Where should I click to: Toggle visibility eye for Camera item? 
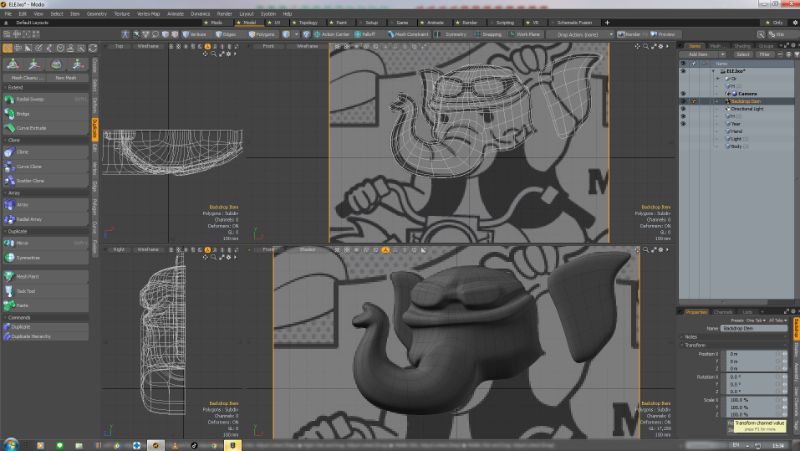683,94
